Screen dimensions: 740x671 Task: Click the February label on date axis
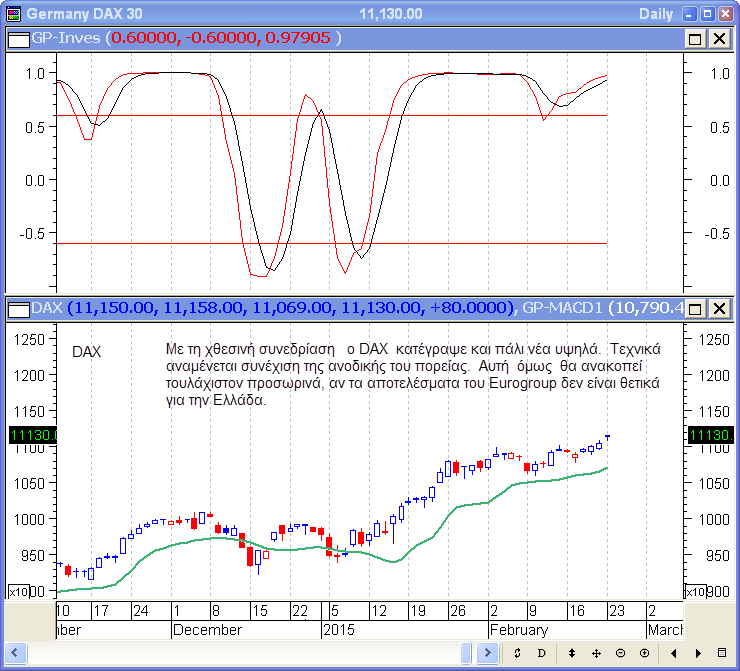[519, 630]
